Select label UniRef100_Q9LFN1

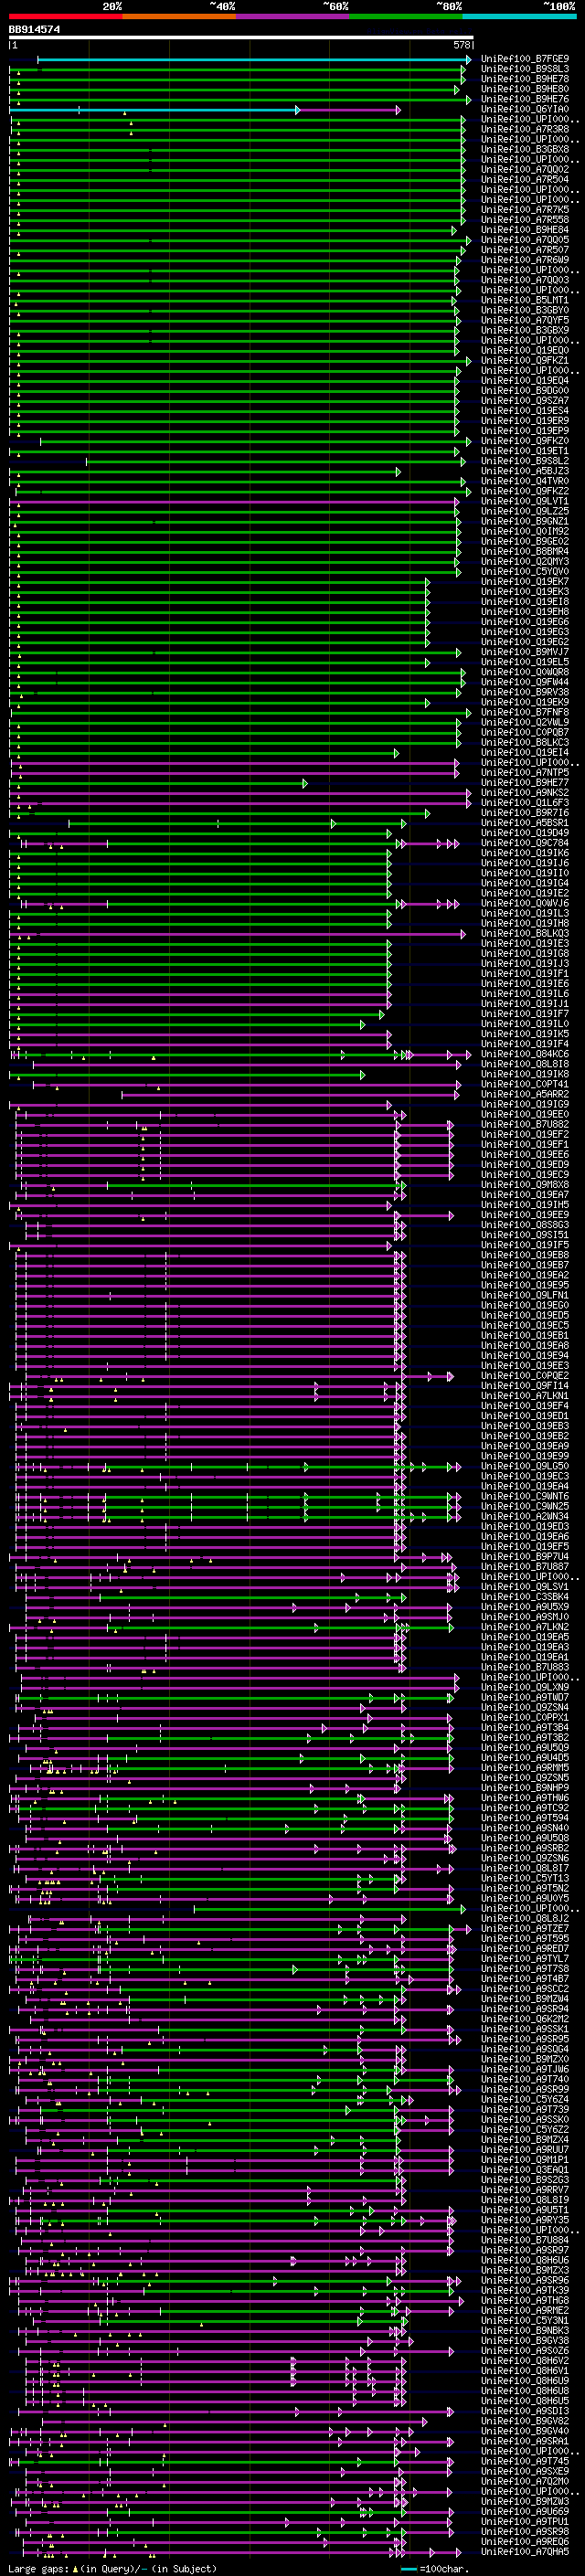pyautogui.click(x=525, y=1295)
